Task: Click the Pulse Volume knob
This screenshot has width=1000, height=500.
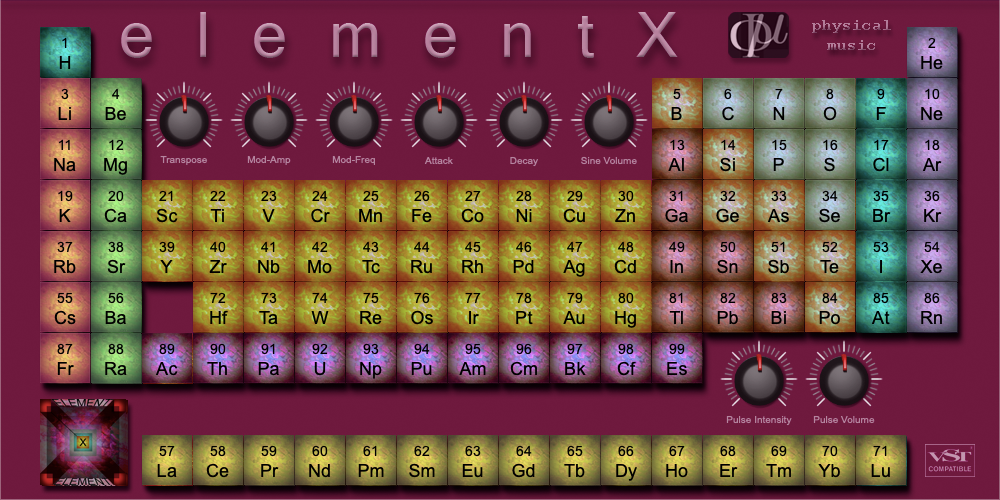Action: [844, 379]
